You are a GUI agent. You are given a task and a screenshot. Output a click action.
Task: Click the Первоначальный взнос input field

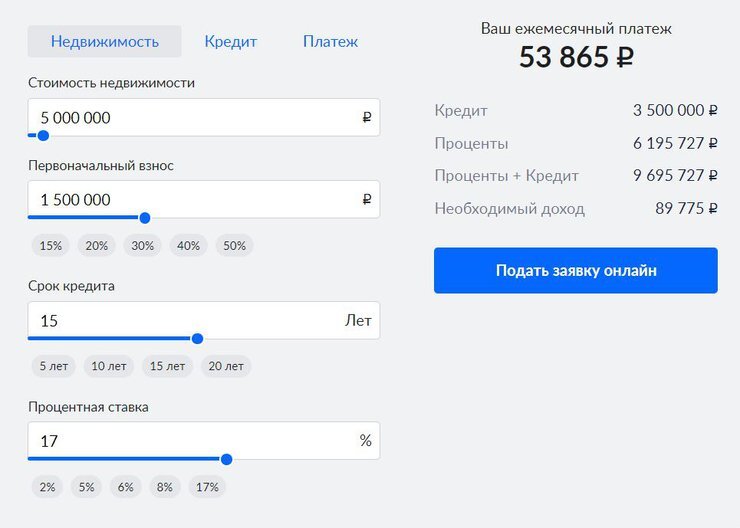195,199
